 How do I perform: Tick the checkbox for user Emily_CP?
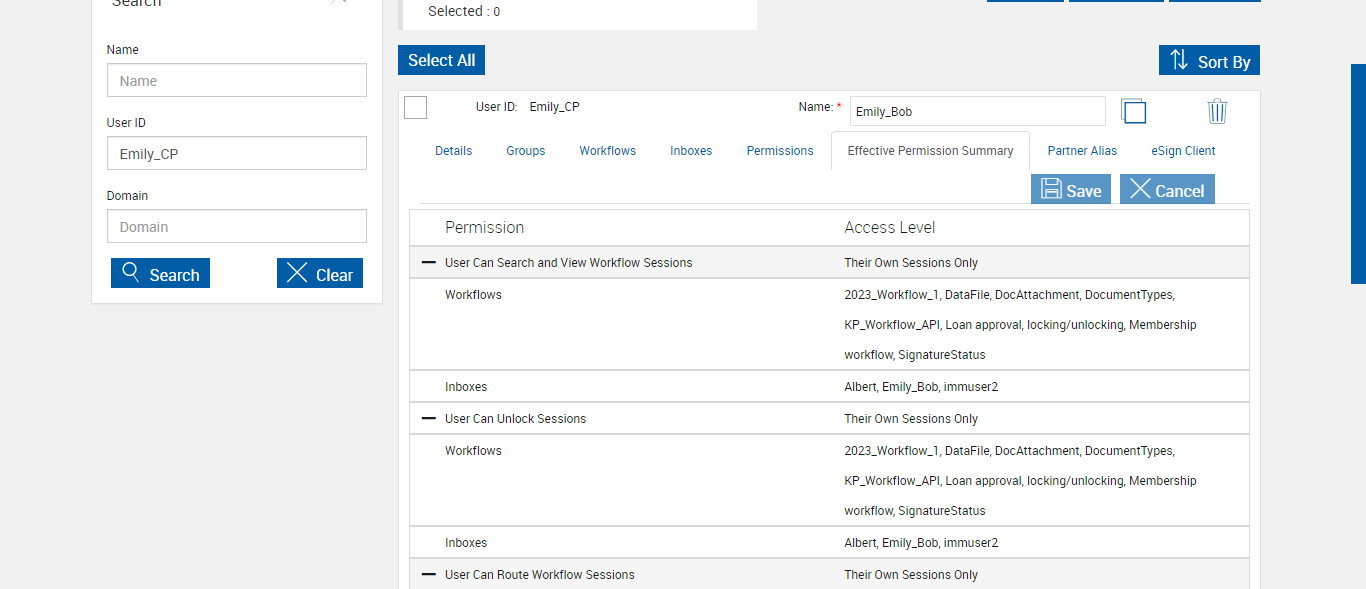coord(416,108)
